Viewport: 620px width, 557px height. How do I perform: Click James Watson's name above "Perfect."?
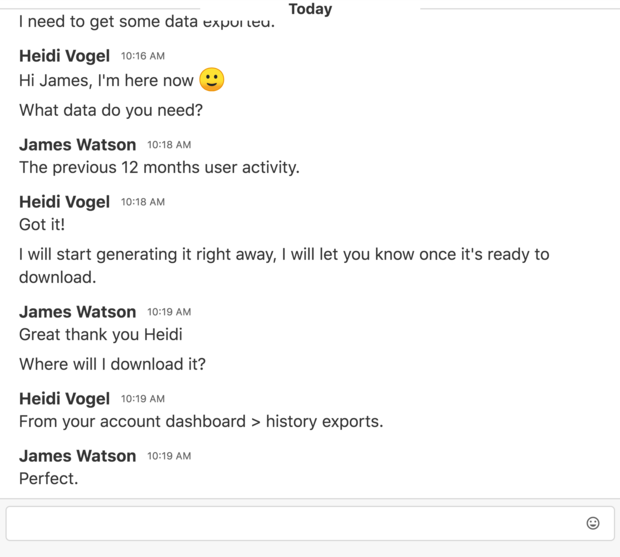coord(77,455)
